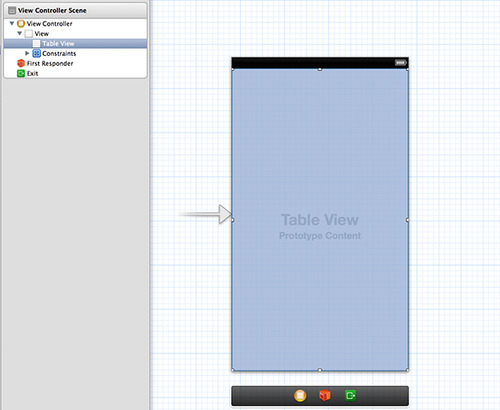Screen dimensions: 500x410
Task: Click the battery icon in scene status bar
Action: (x=400, y=63)
